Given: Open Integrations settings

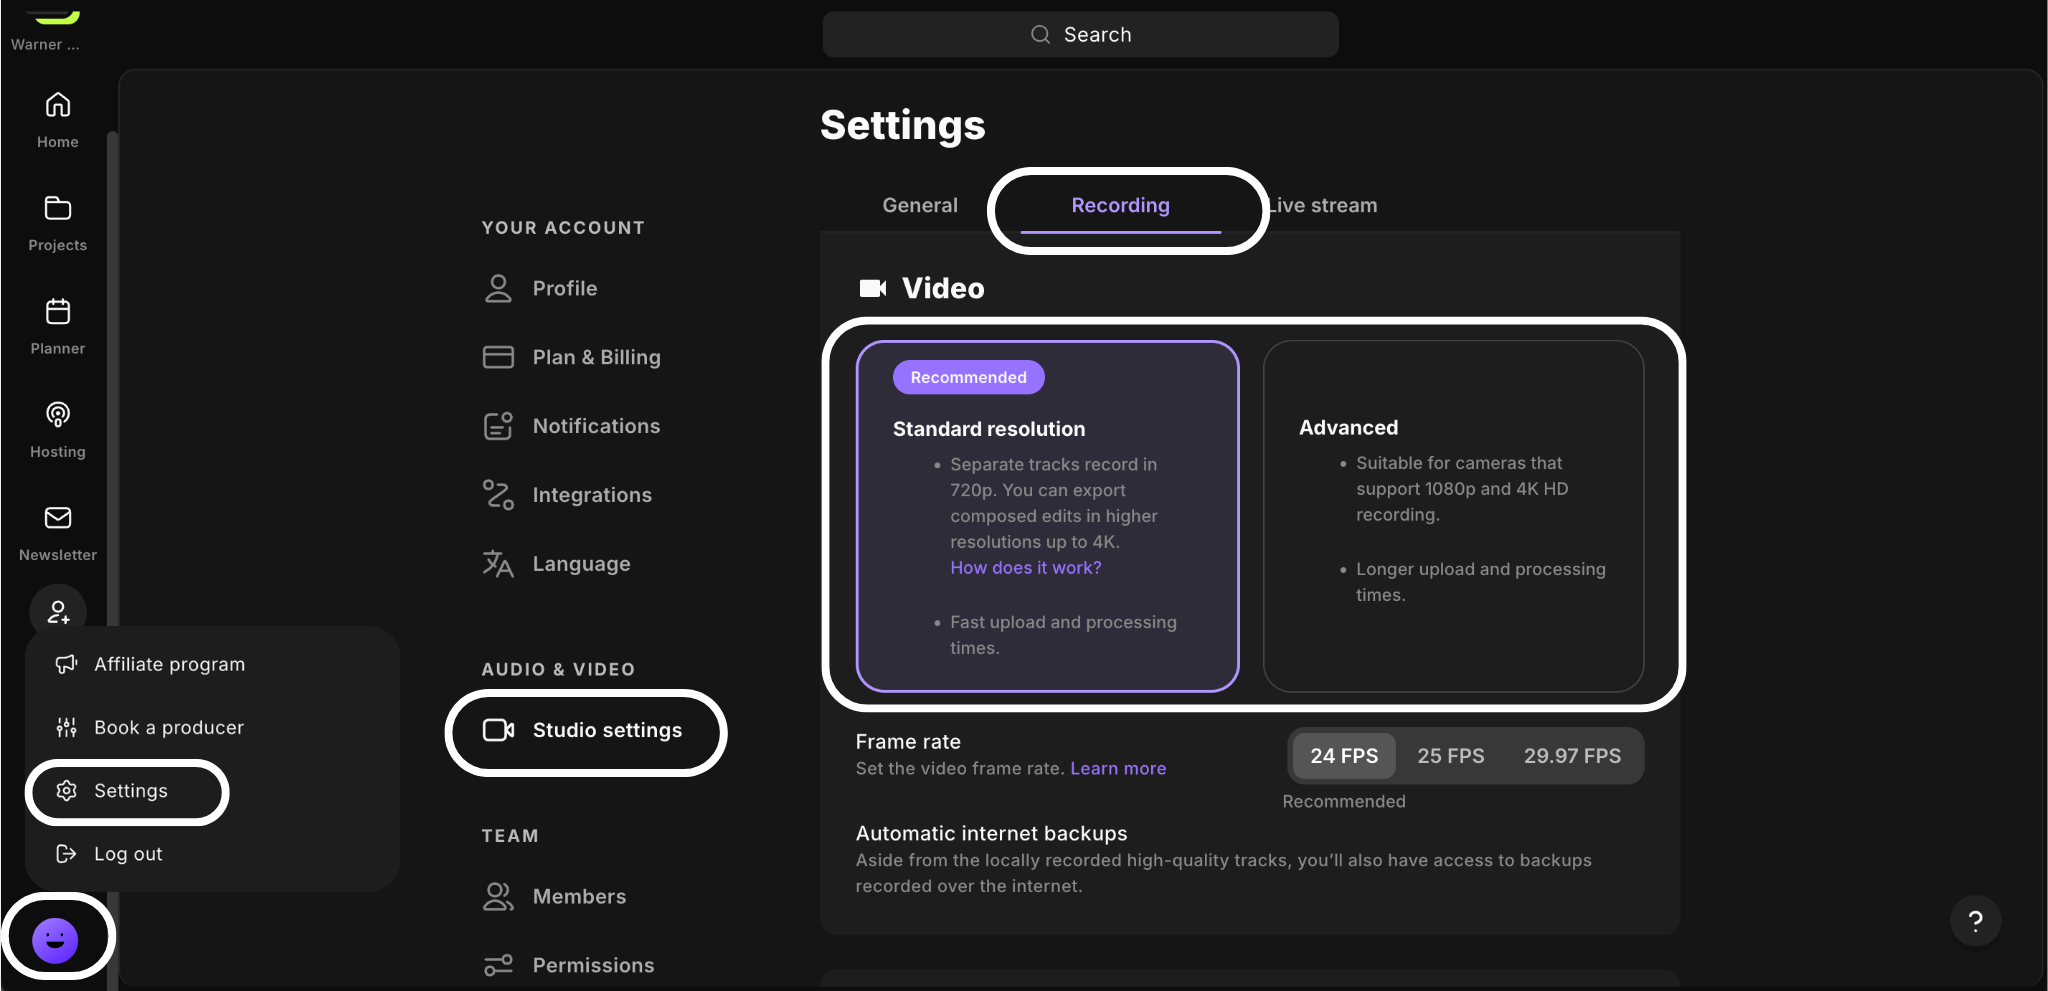Looking at the screenshot, I should 592,495.
